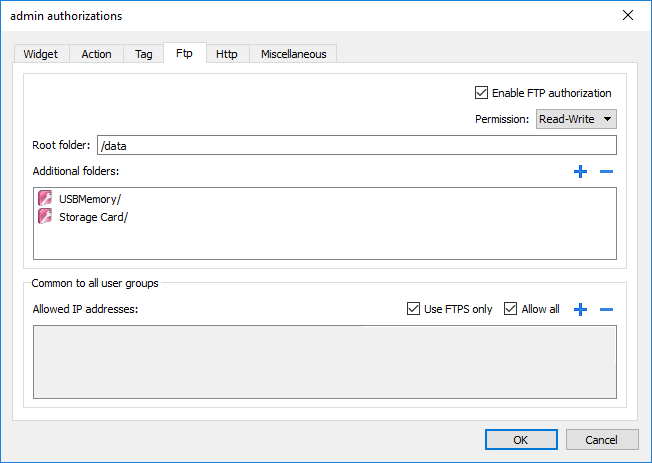Click the Allowed IP addresses list box

point(325,361)
